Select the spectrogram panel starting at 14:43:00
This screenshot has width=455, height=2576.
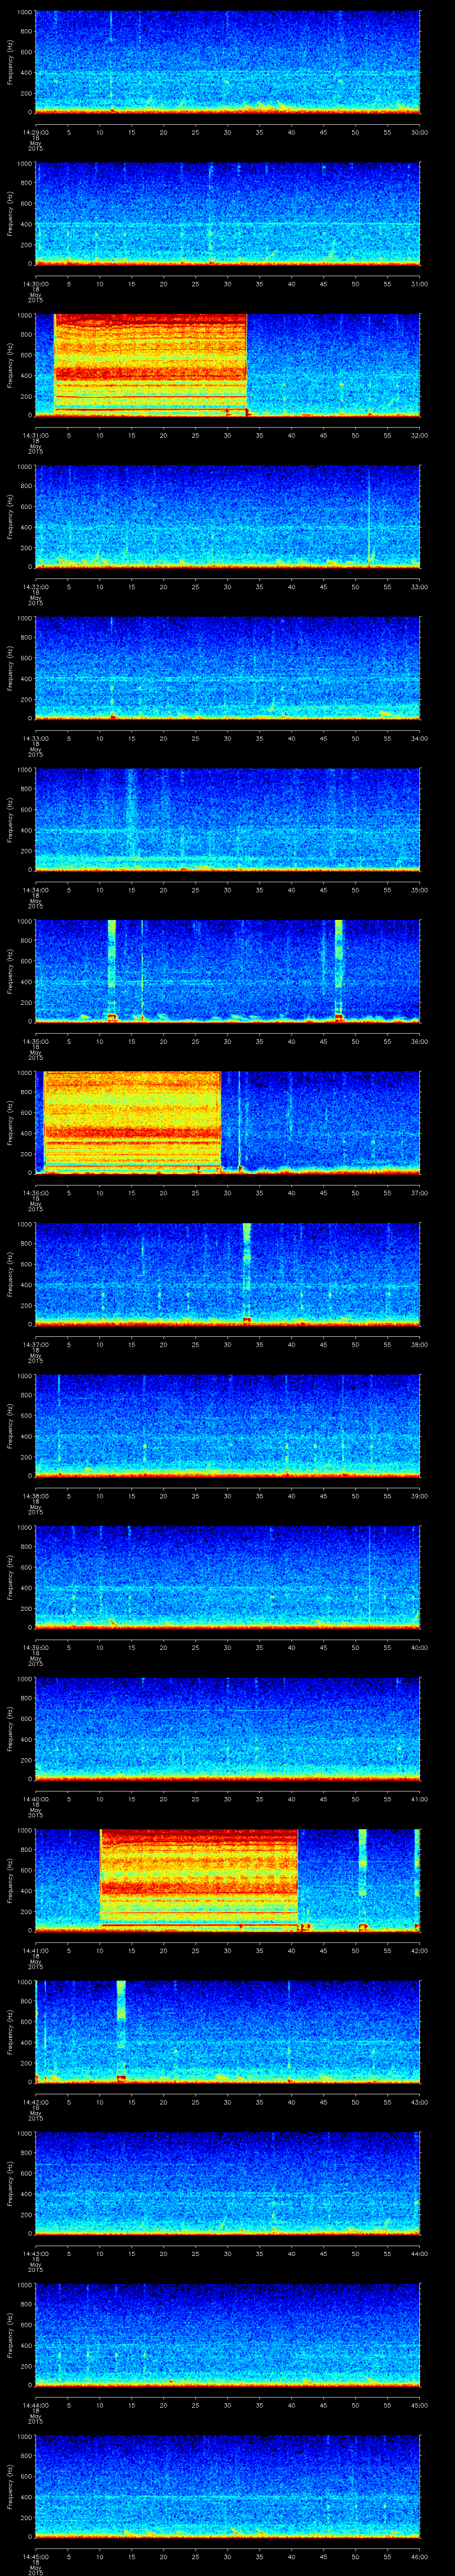click(x=228, y=2183)
